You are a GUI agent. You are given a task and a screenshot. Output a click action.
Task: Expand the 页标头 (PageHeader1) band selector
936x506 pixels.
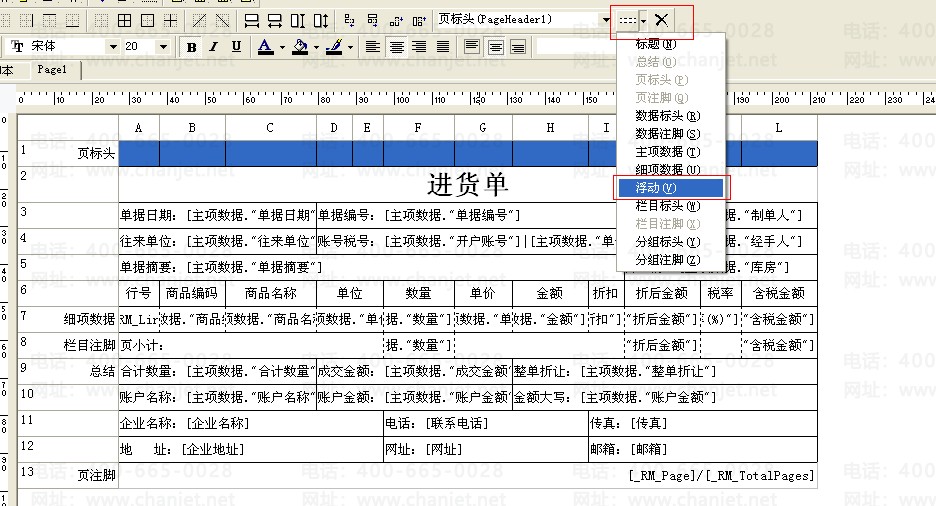pyautogui.click(x=606, y=19)
